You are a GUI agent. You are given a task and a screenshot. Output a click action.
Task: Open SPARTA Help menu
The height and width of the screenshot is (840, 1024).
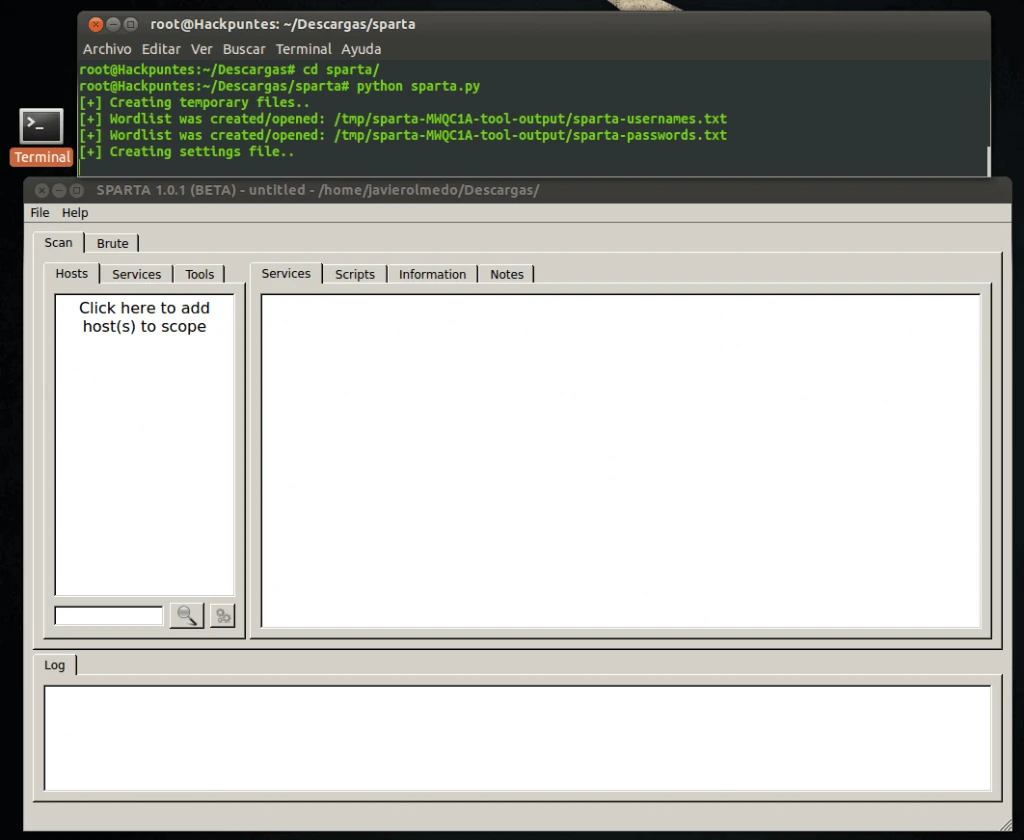point(75,212)
